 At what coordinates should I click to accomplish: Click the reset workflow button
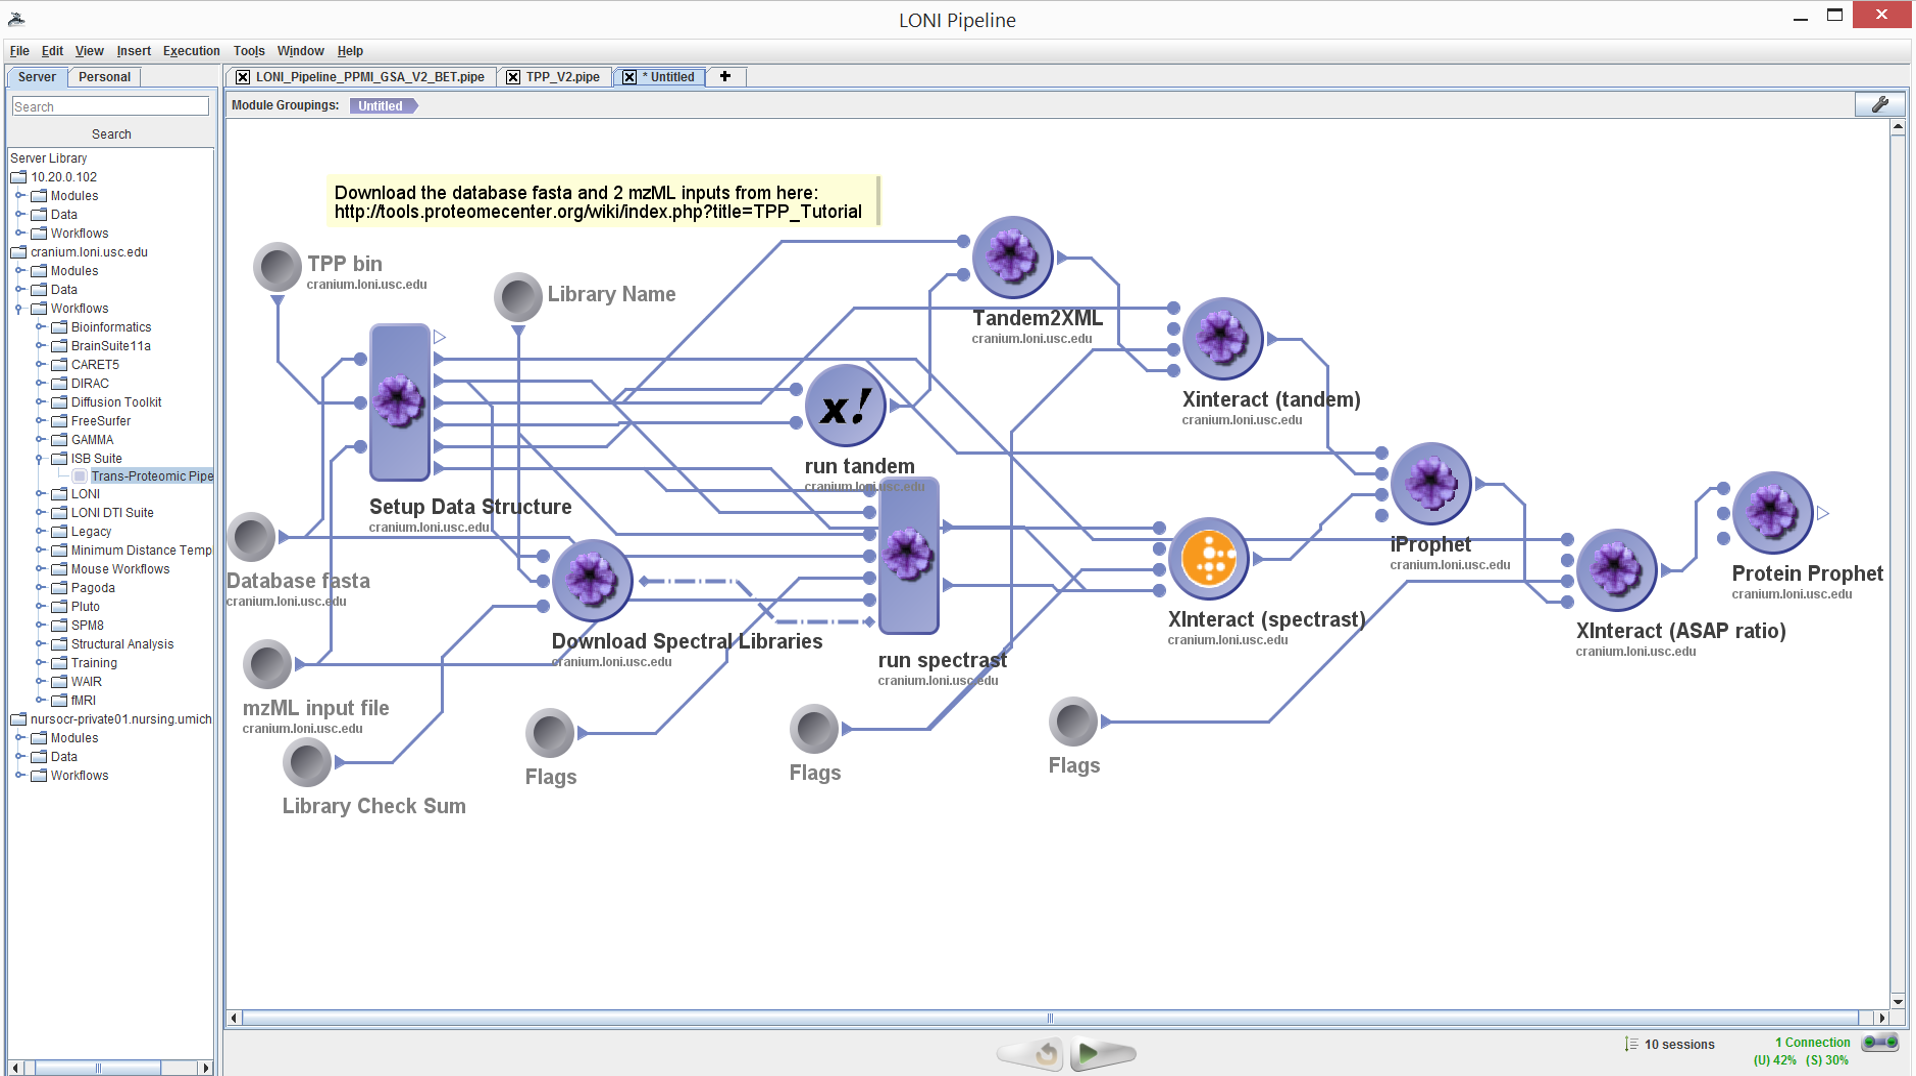[x=1031, y=1053]
